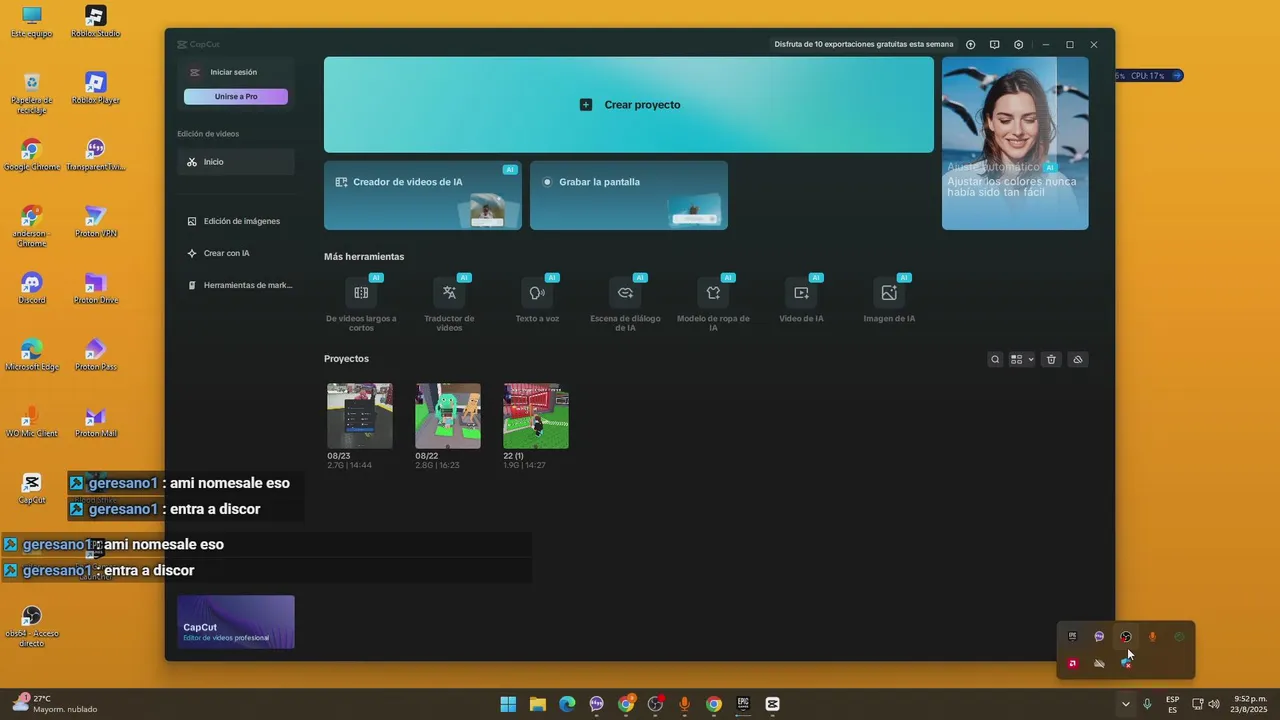The height and width of the screenshot is (720, 1280).
Task: Open the 08/22 project thumbnail
Action: (x=448, y=416)
